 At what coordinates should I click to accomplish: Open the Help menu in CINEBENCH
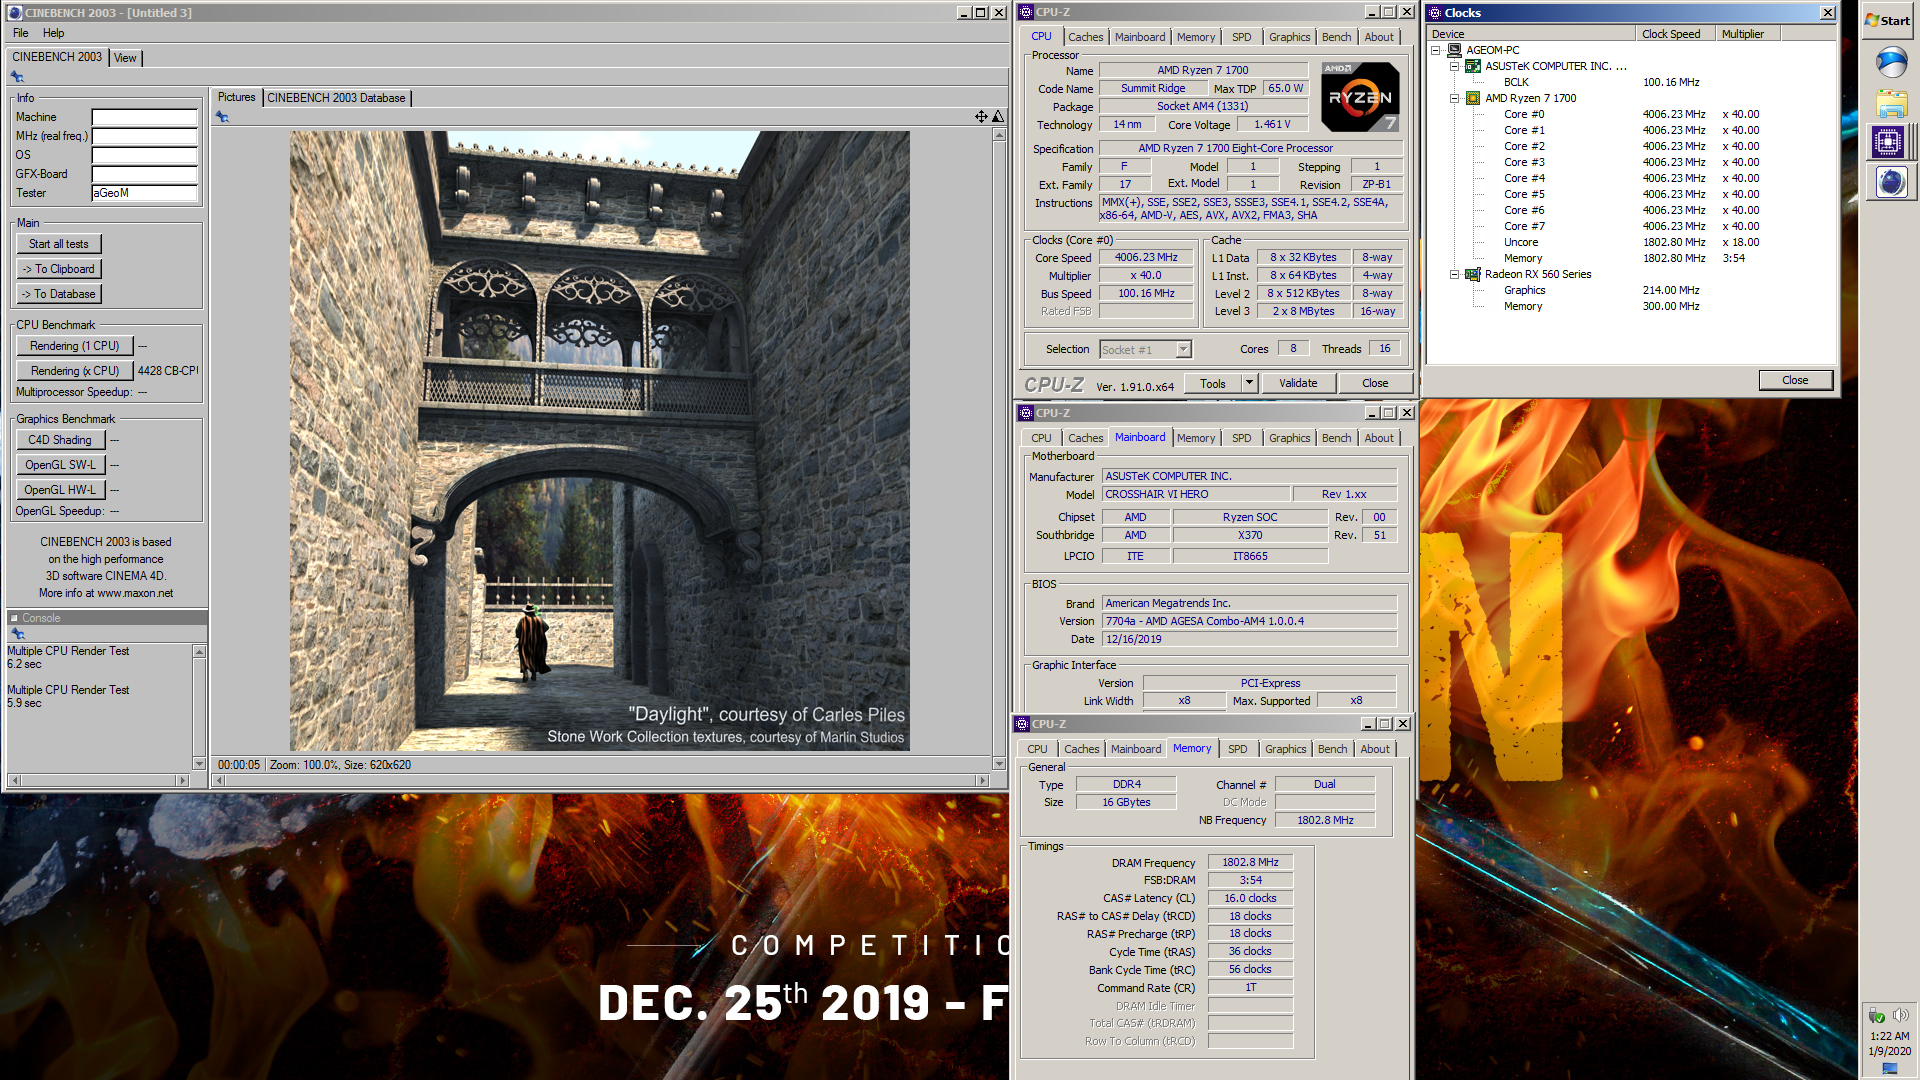click(53, 33)
